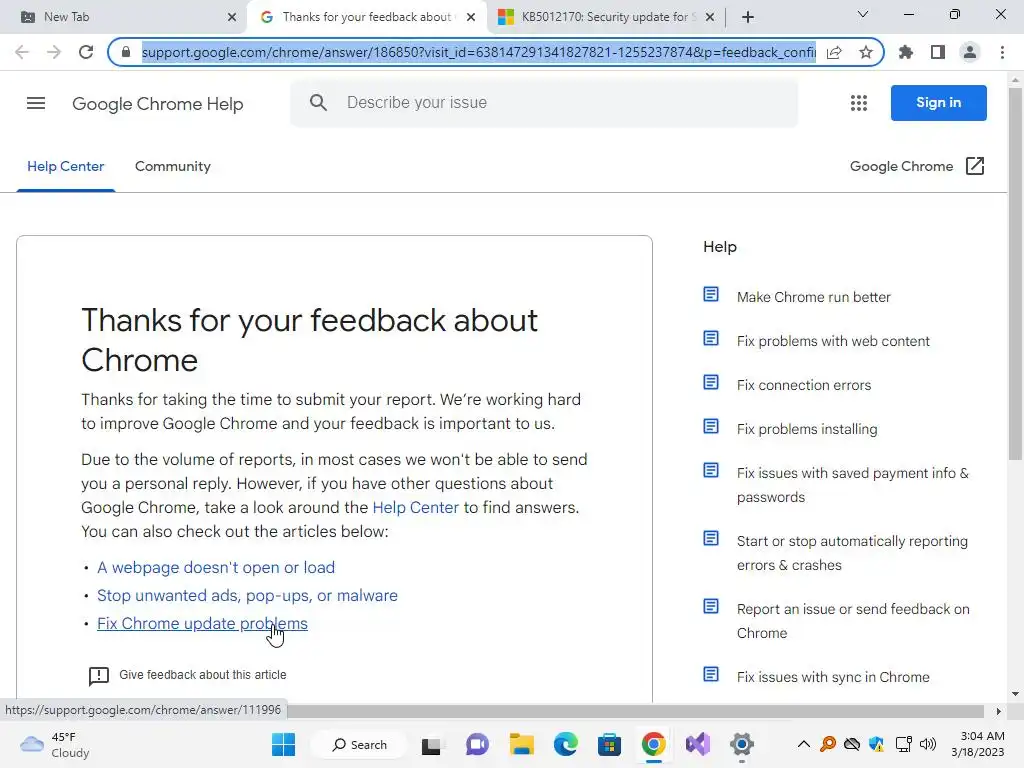Open the volume speaker tray icon
This screenshot has width=1024, height=768.
(x=928, y=744)
